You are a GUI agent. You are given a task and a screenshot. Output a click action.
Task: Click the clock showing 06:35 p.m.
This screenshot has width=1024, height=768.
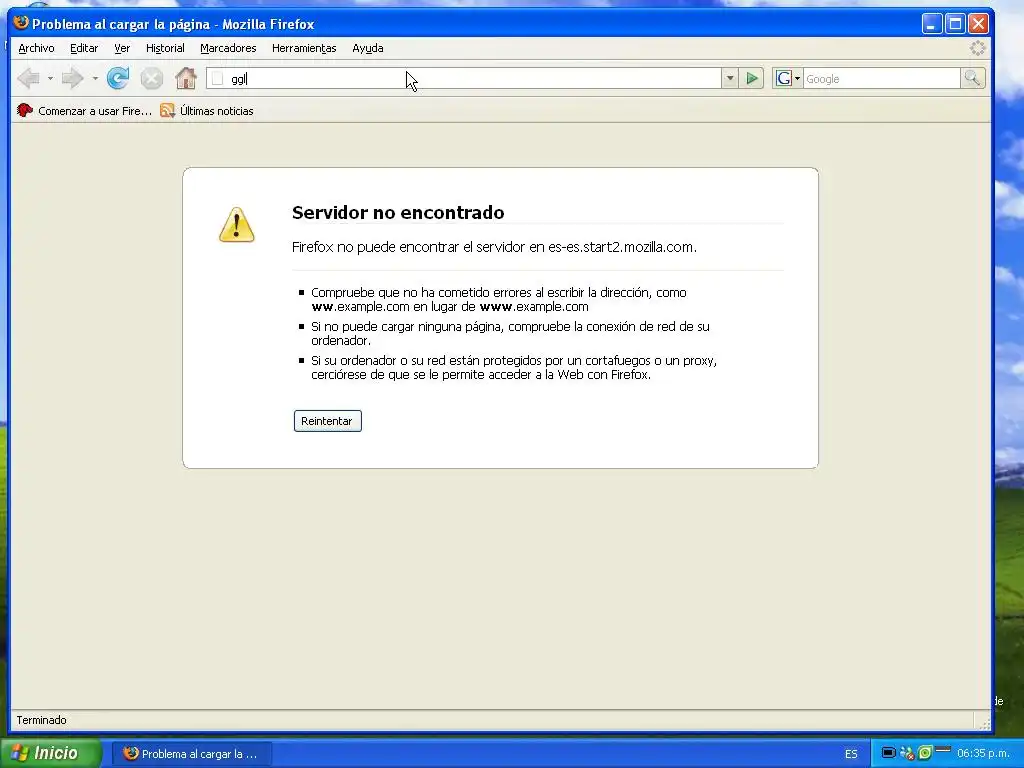click(x=984, y=754)
